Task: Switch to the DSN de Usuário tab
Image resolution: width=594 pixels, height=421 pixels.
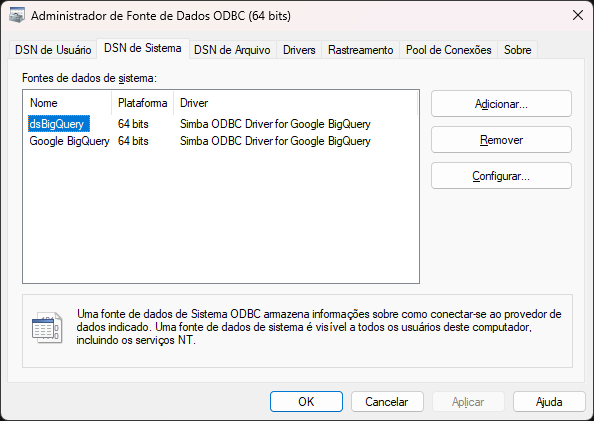Action: 53,50
